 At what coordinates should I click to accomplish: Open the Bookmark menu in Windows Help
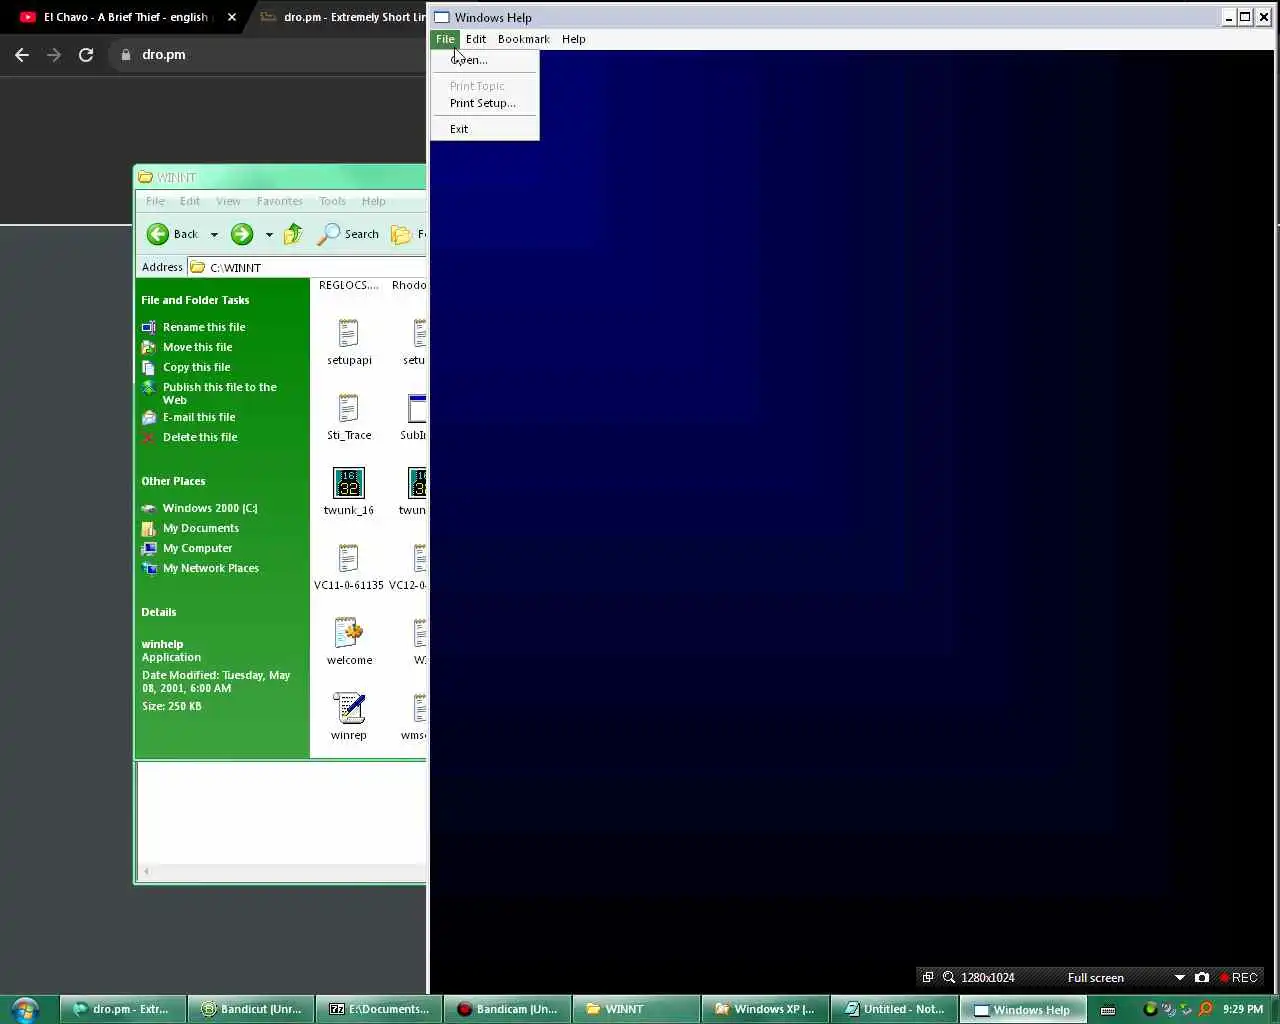click(524, 39)
